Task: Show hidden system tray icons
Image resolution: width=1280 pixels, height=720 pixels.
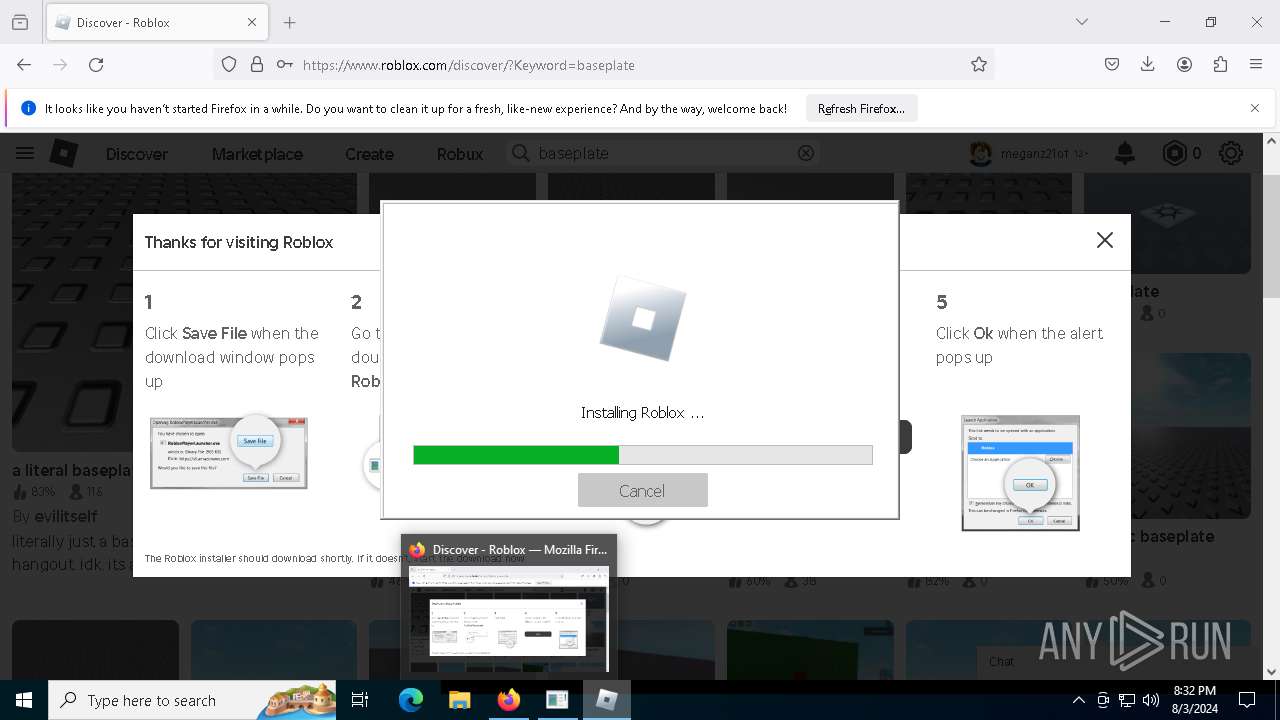Action: [1078, 700]
